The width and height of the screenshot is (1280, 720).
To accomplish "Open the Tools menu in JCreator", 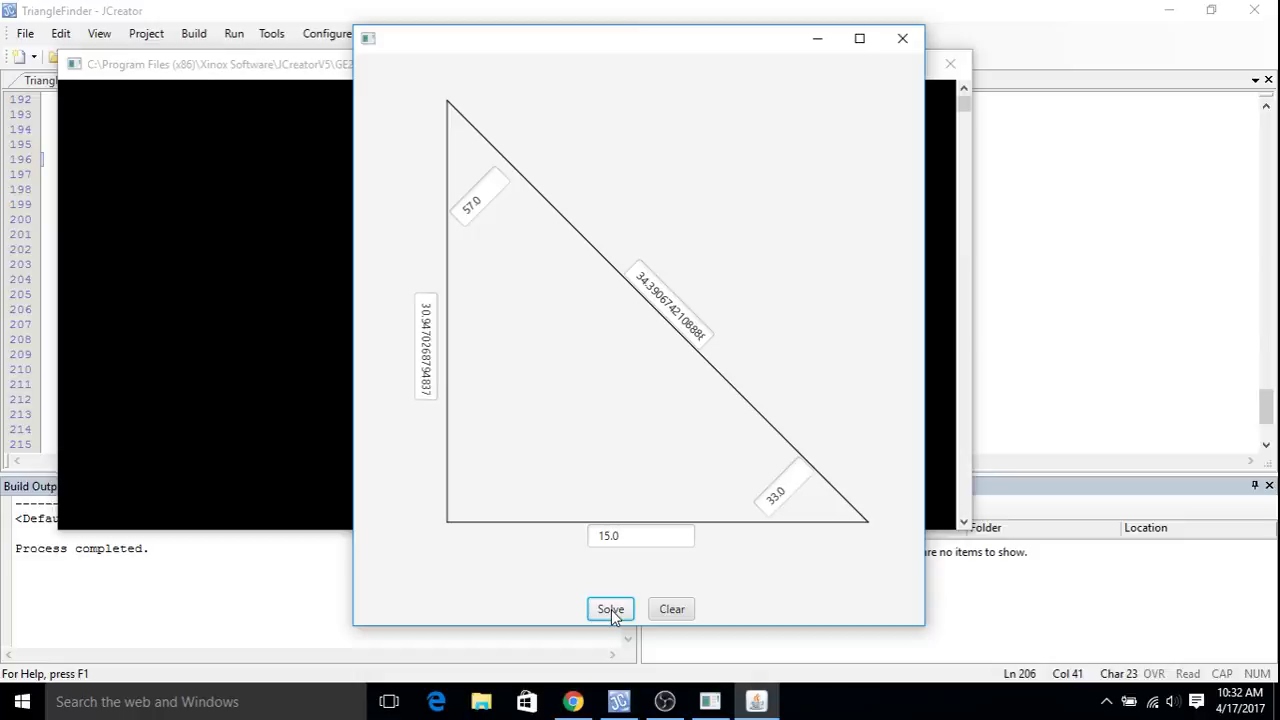I will point(272,33).
